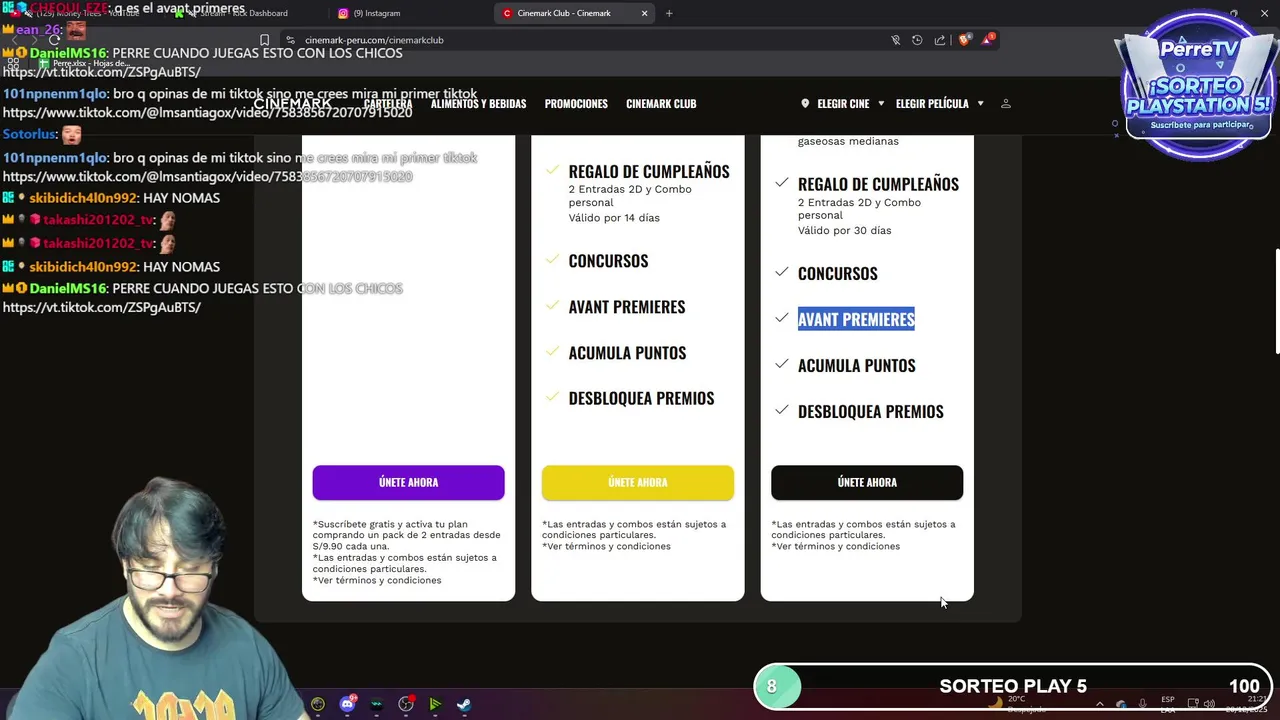Image resolution: width=1280 pixels, height=720 pixels.
Task: Click the user account icon
Action: 1006,104
